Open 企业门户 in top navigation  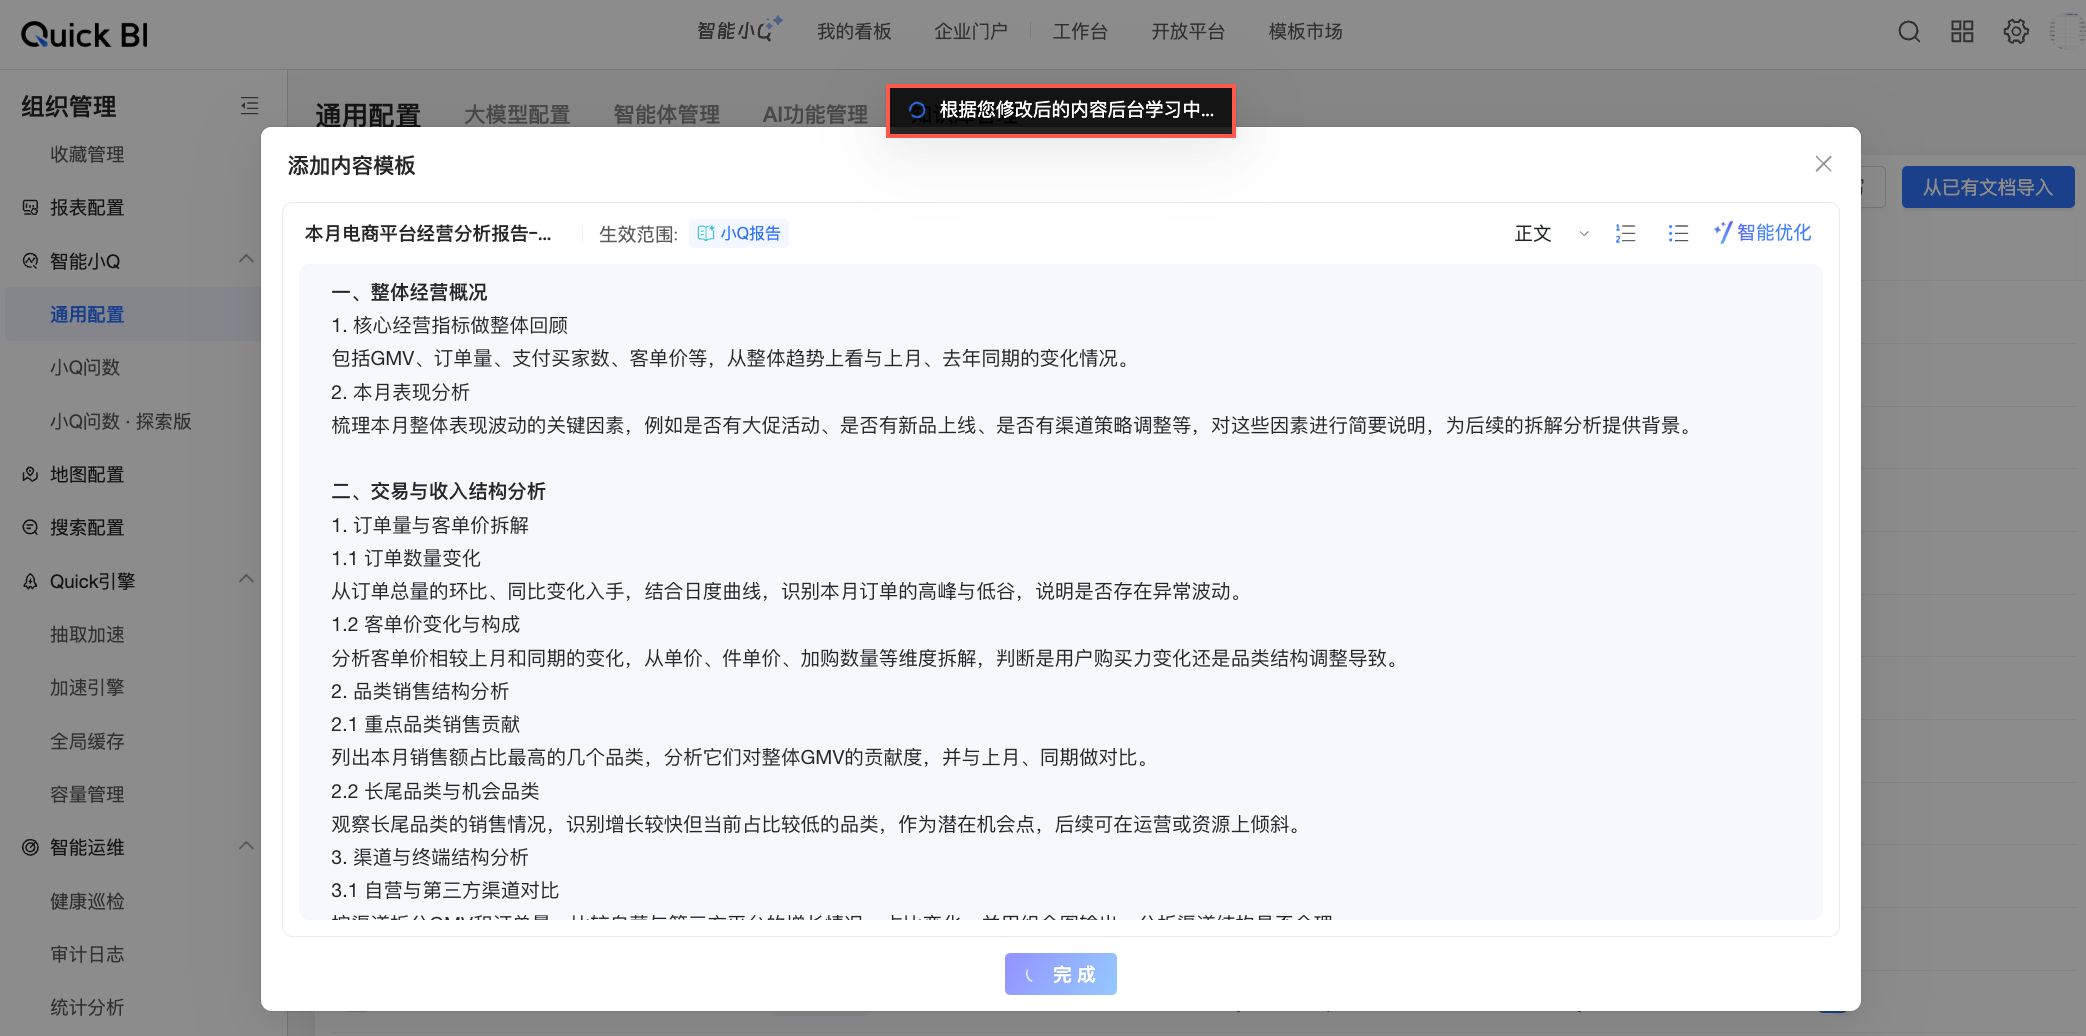pos(971,32)
